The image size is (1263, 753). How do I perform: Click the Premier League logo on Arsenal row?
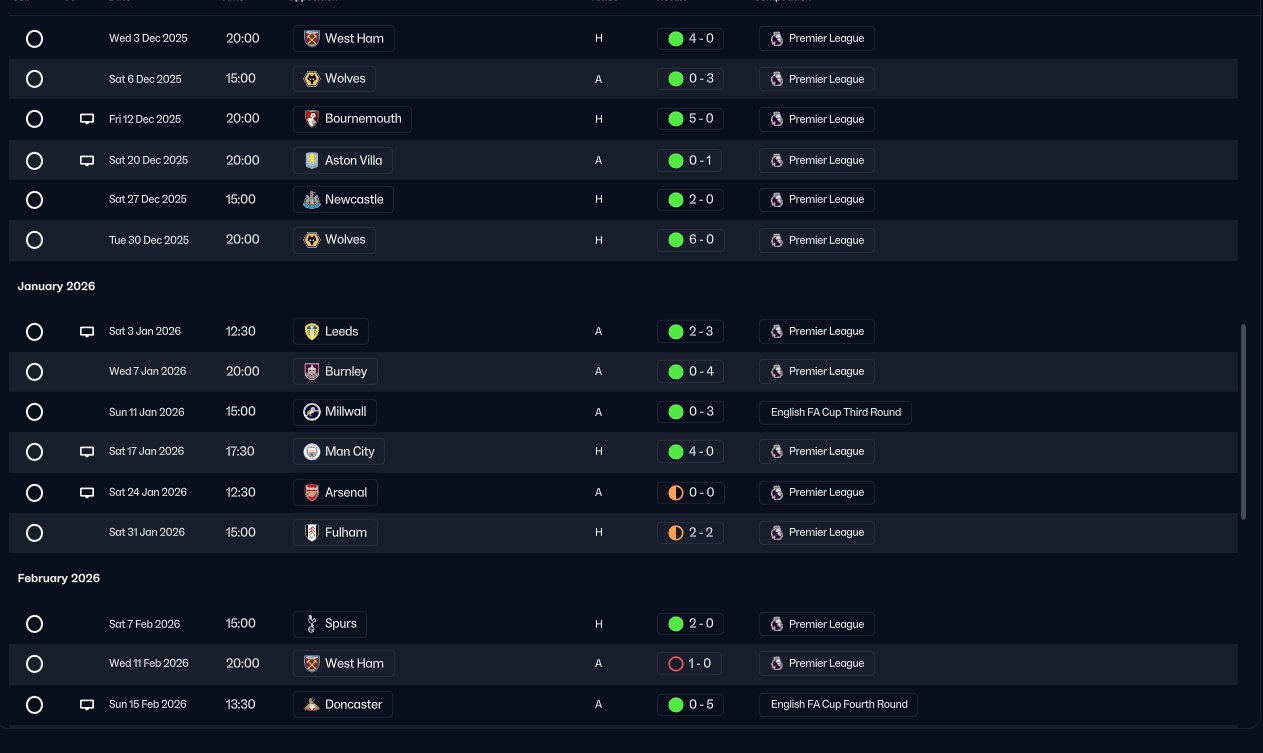point(777,492)
